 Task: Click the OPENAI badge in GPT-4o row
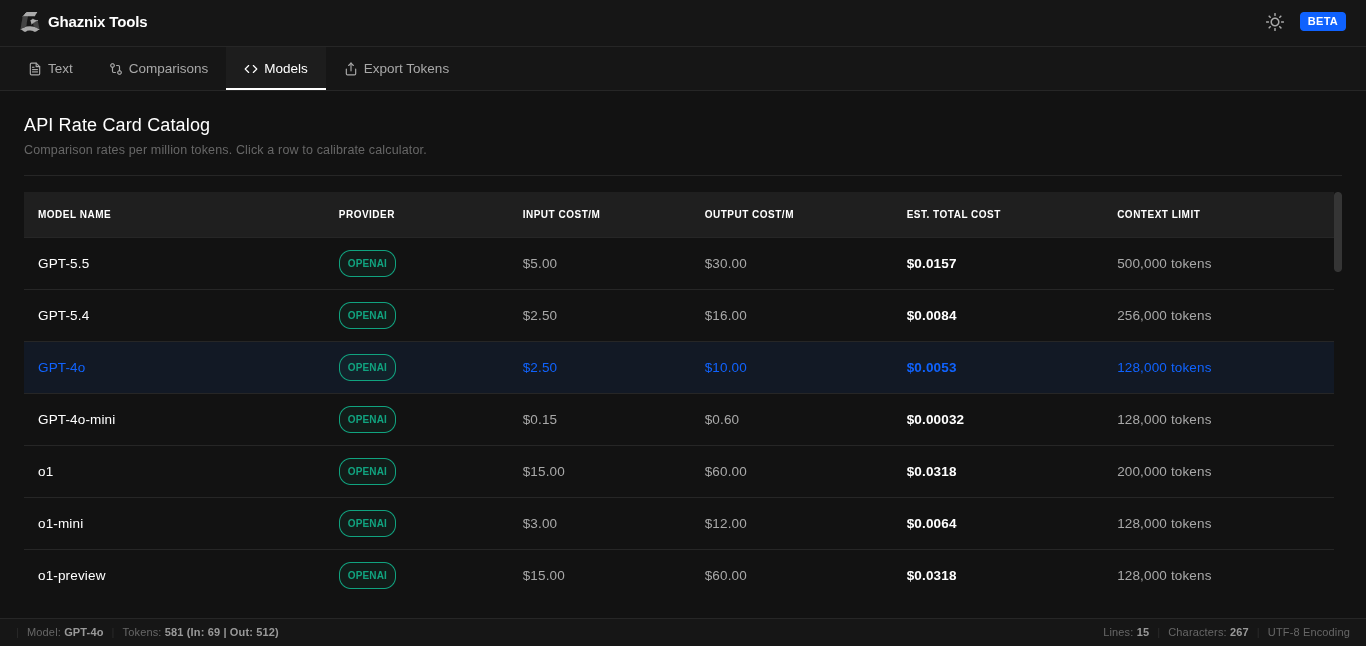pyautogui.click(x=367, y=368)
